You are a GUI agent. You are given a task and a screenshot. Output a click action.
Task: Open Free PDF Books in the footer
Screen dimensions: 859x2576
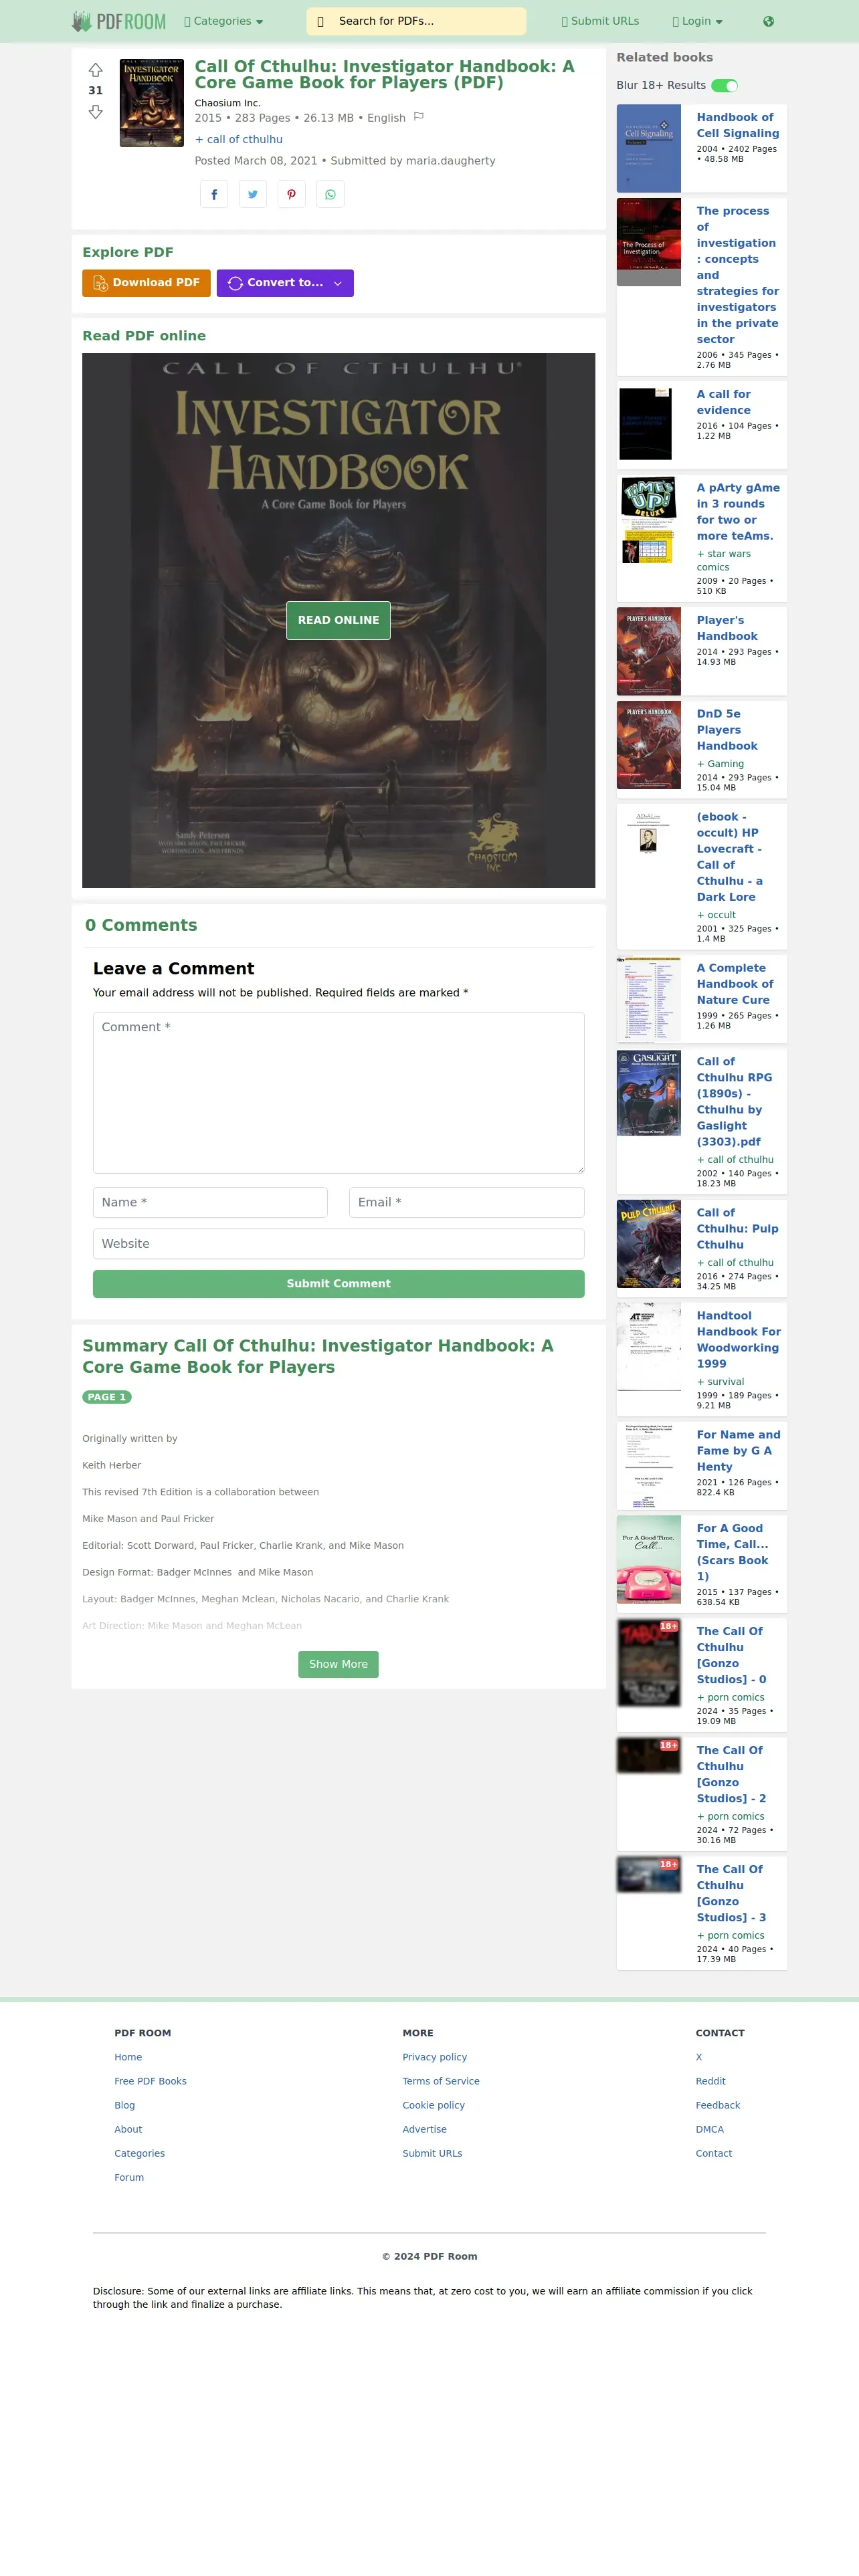click(x=150, y=2082)
